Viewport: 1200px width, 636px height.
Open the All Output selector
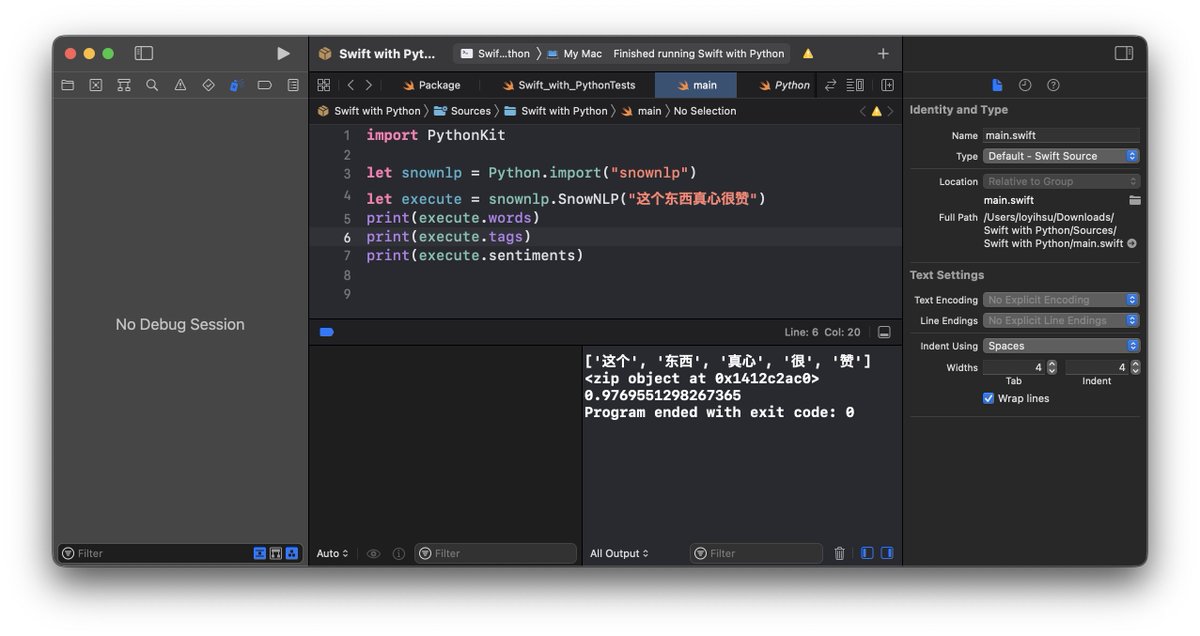pyautogui.click(x=619, y=553)
